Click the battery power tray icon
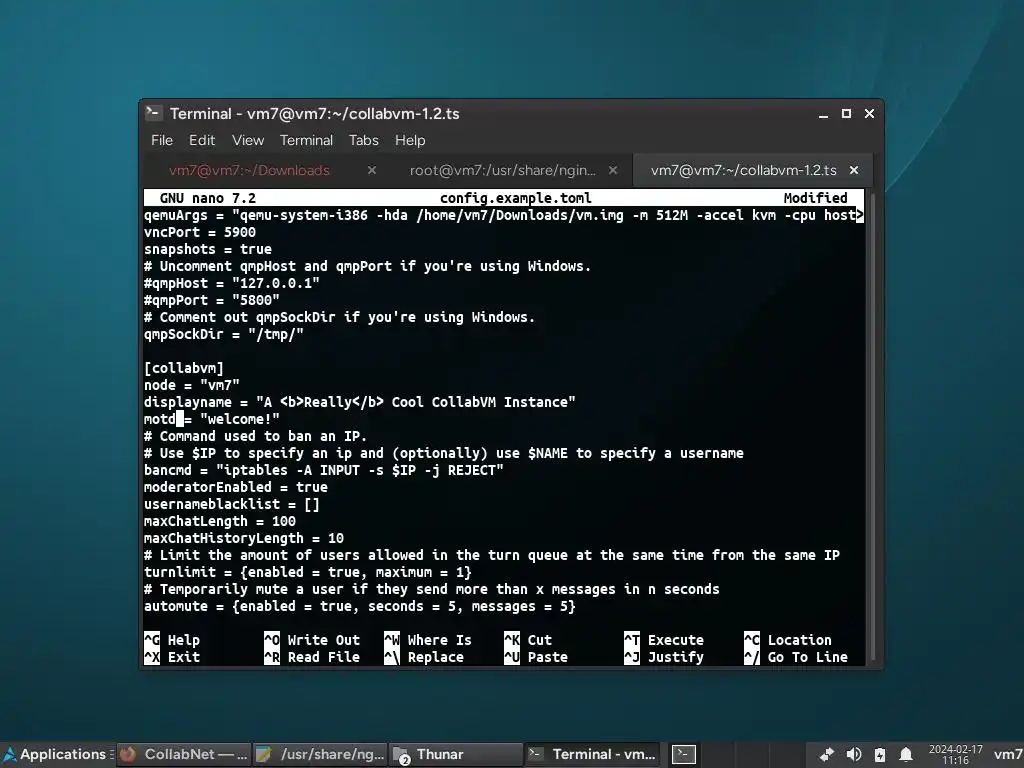 click(880, 755)
